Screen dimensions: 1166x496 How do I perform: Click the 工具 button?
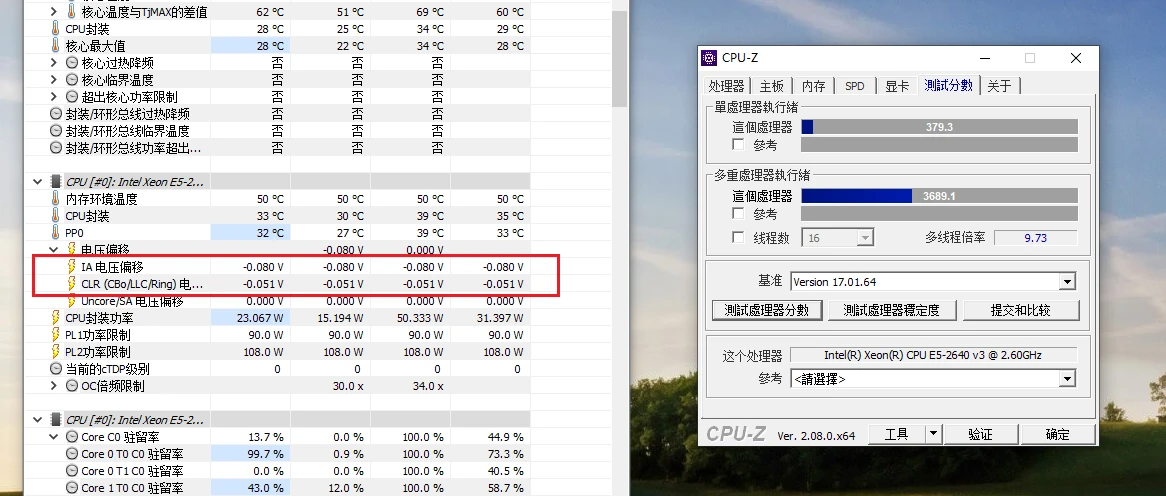[x=896, y=434]
